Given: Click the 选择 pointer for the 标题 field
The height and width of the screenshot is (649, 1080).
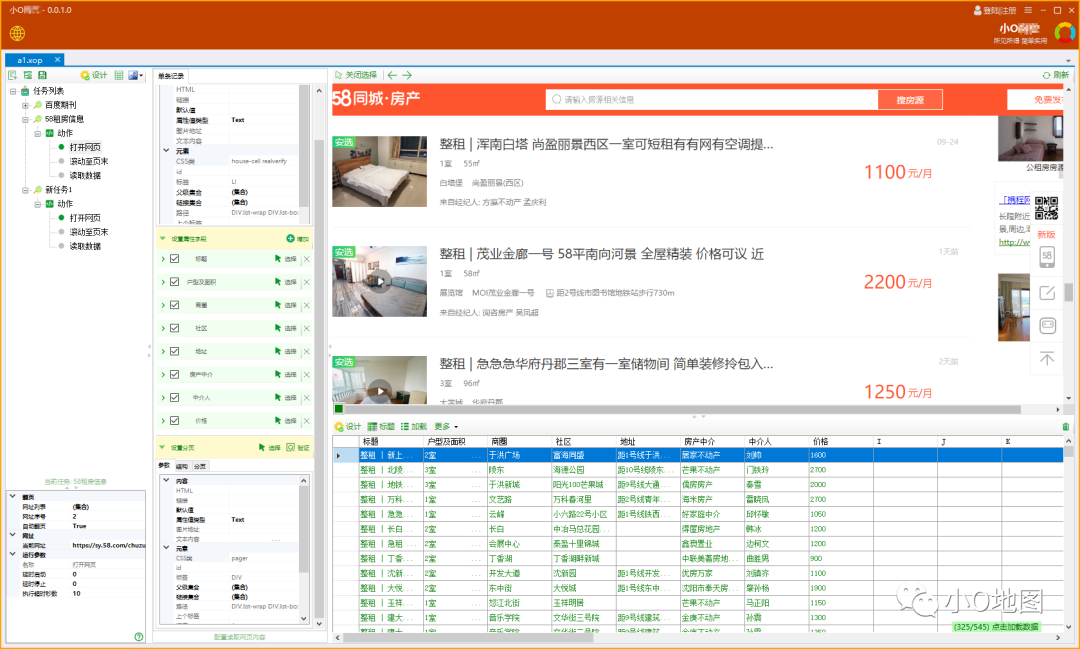Looking at the screenshot, I should (x=285, y=259).
